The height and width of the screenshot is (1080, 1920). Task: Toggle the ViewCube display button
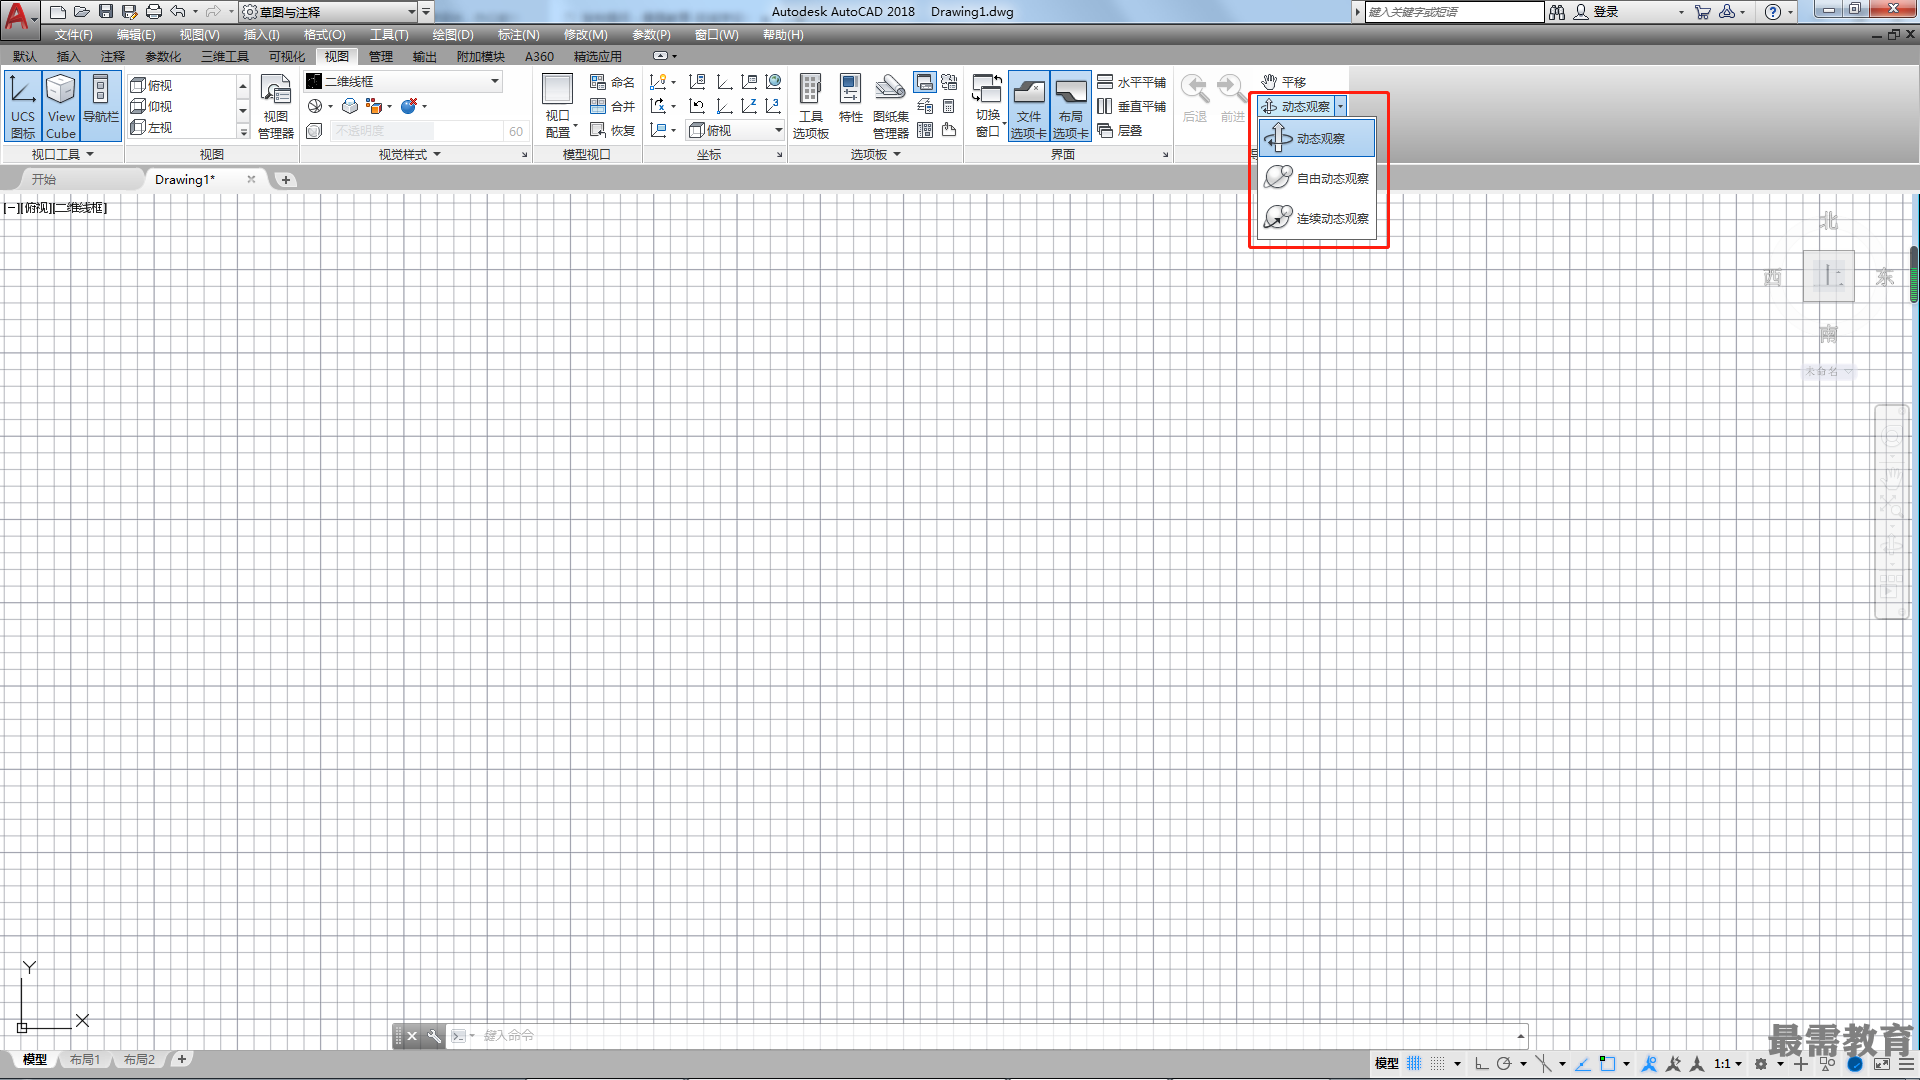[61, 106]
